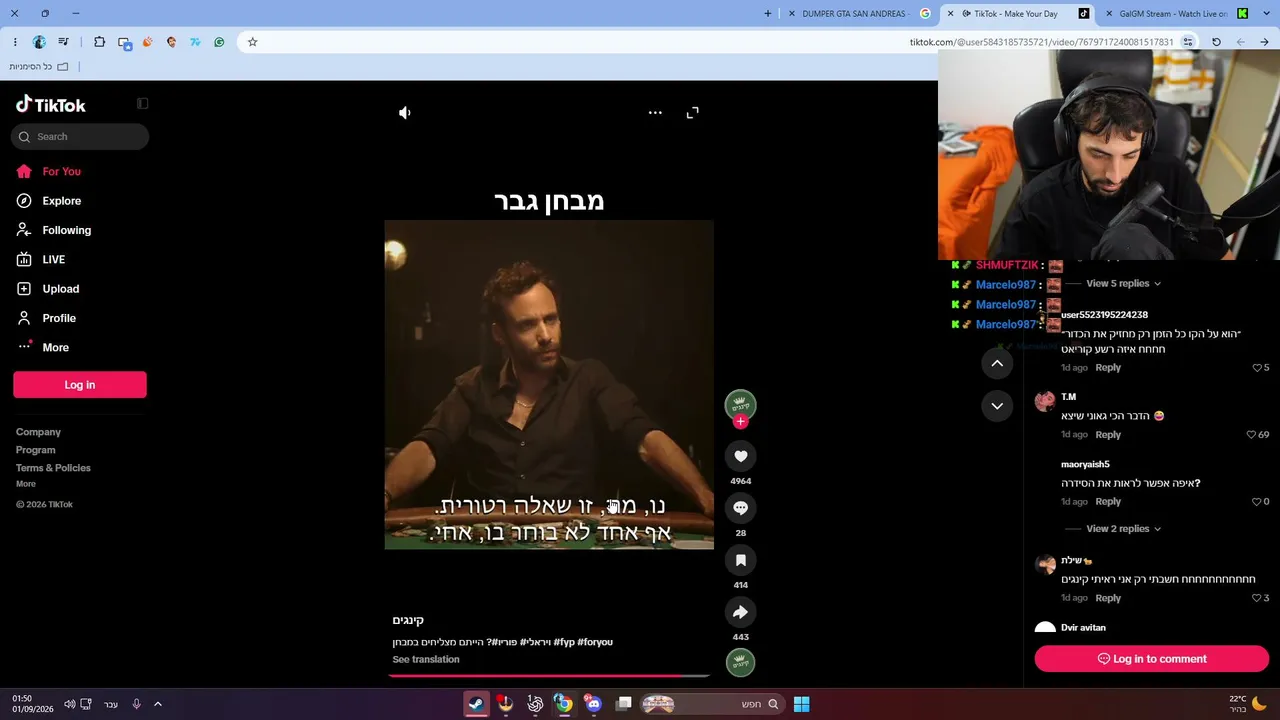Screen dimensions: 1280x720
Task: Bookmark this page with the star icon
Action: [x=253, y=42]
